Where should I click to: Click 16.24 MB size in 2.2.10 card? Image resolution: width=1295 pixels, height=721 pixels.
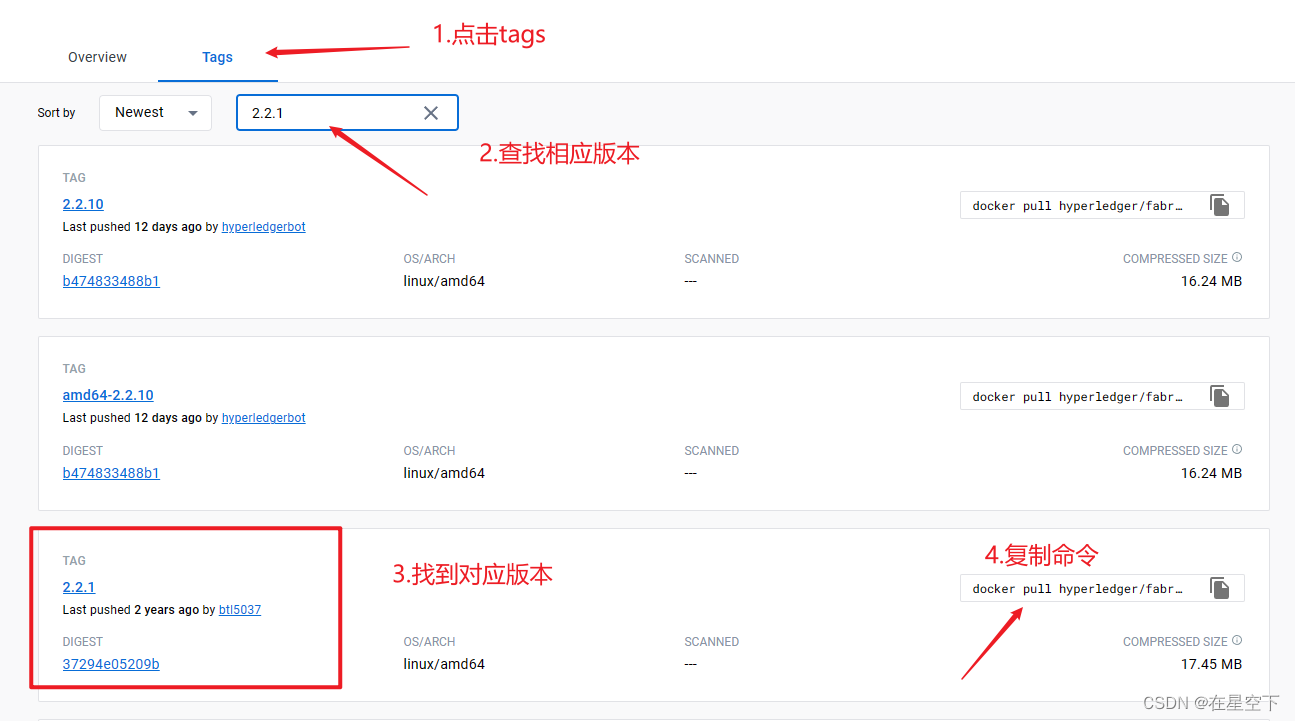pyautogui.click(x=1211, y=281)
